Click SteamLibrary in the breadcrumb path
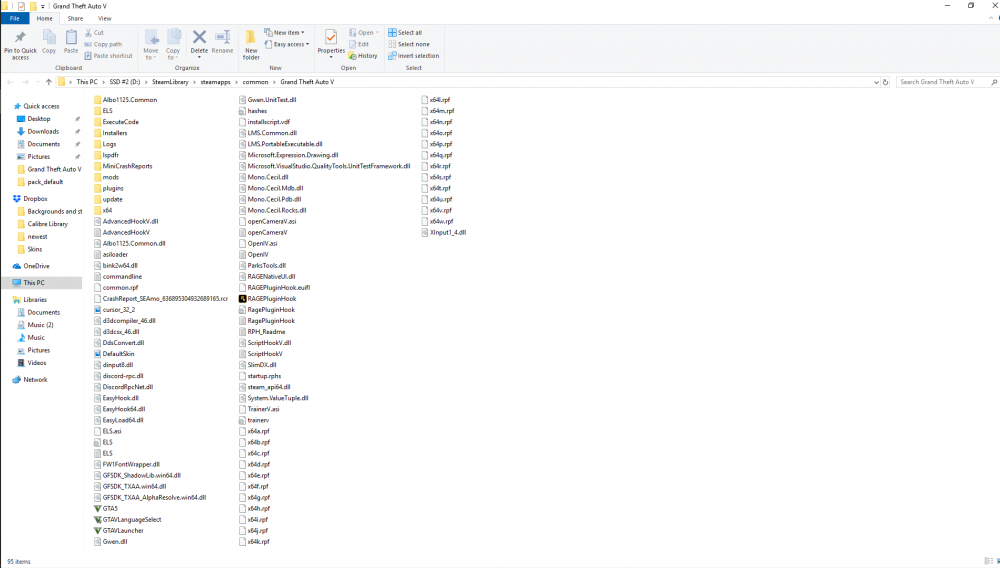 pyautogui.click(x=170, y=82)
